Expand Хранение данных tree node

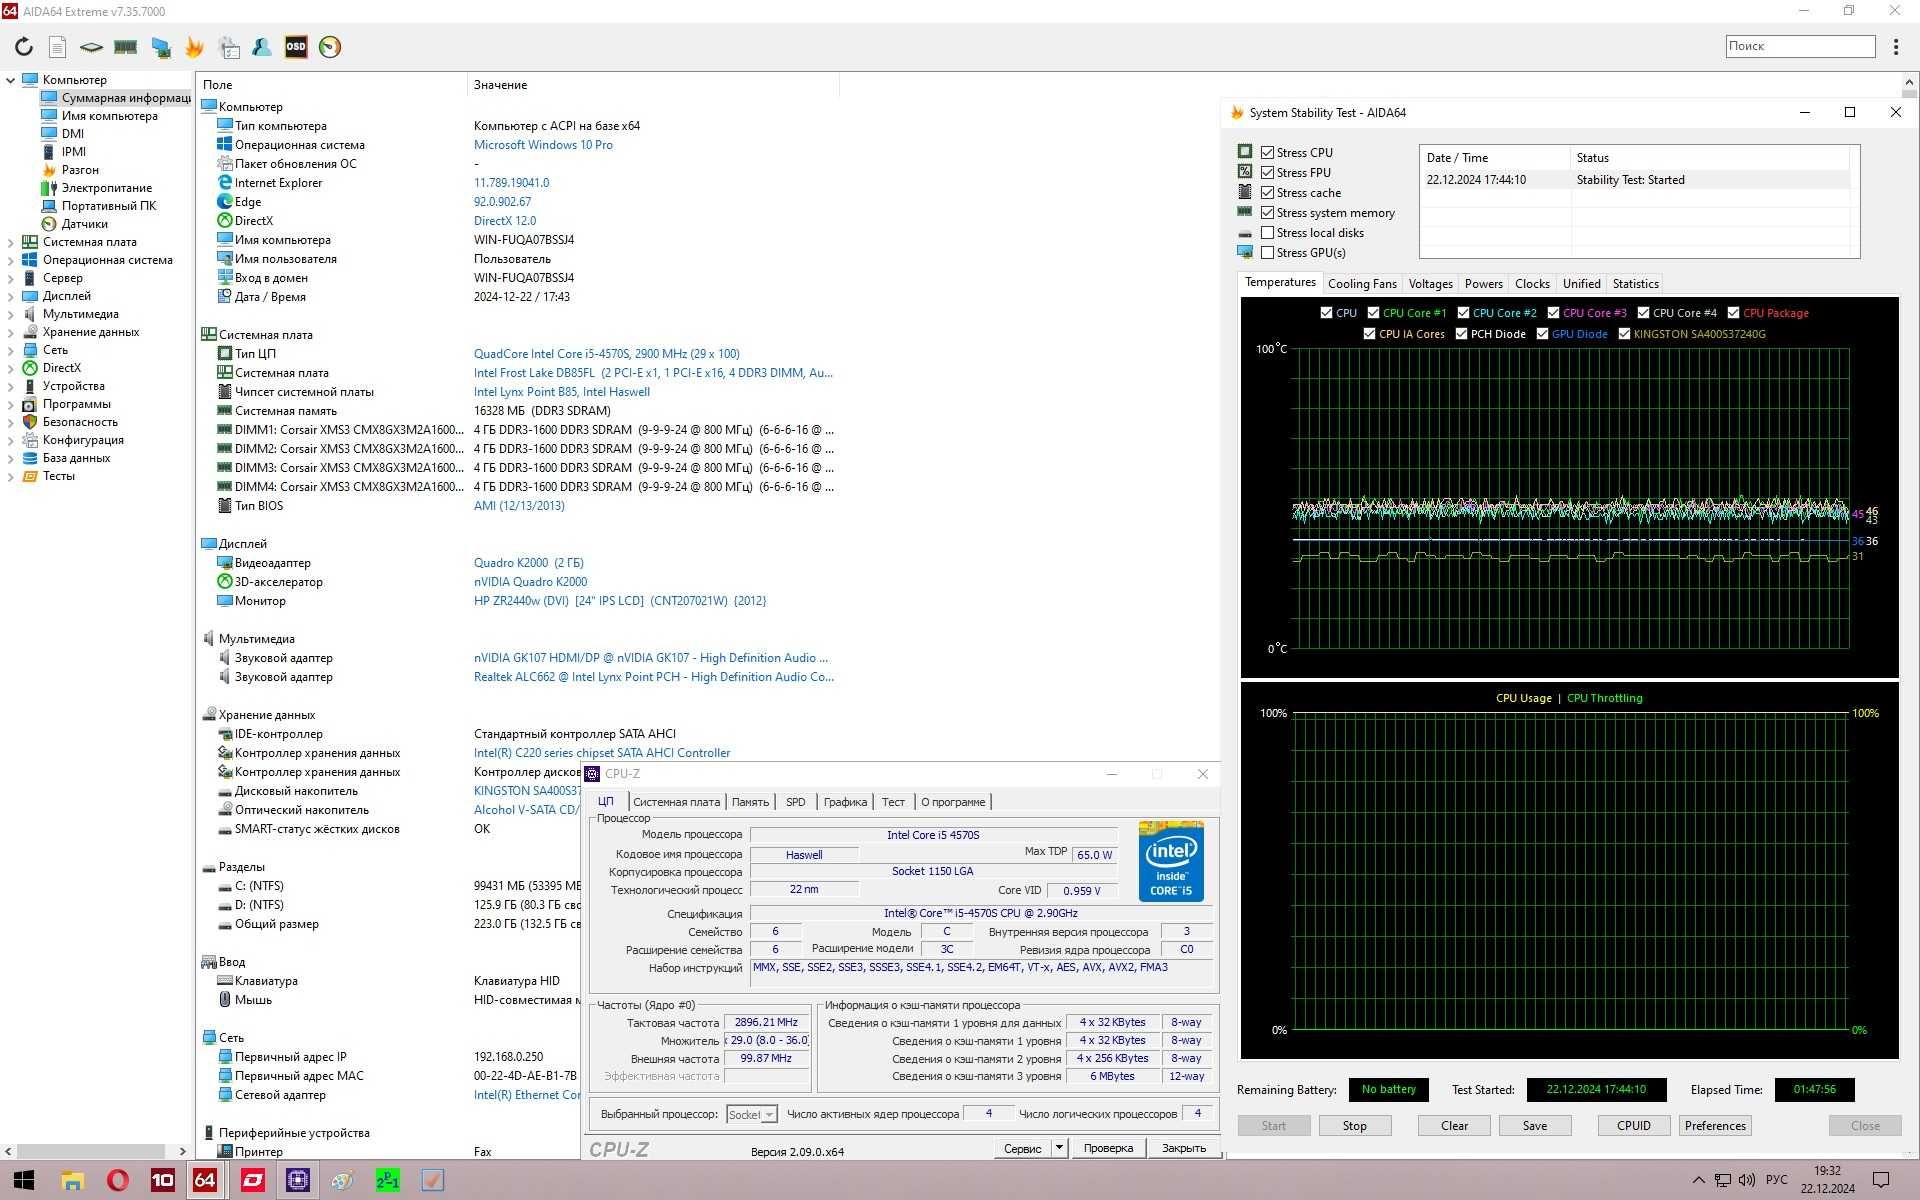click(x=10, y=332)
